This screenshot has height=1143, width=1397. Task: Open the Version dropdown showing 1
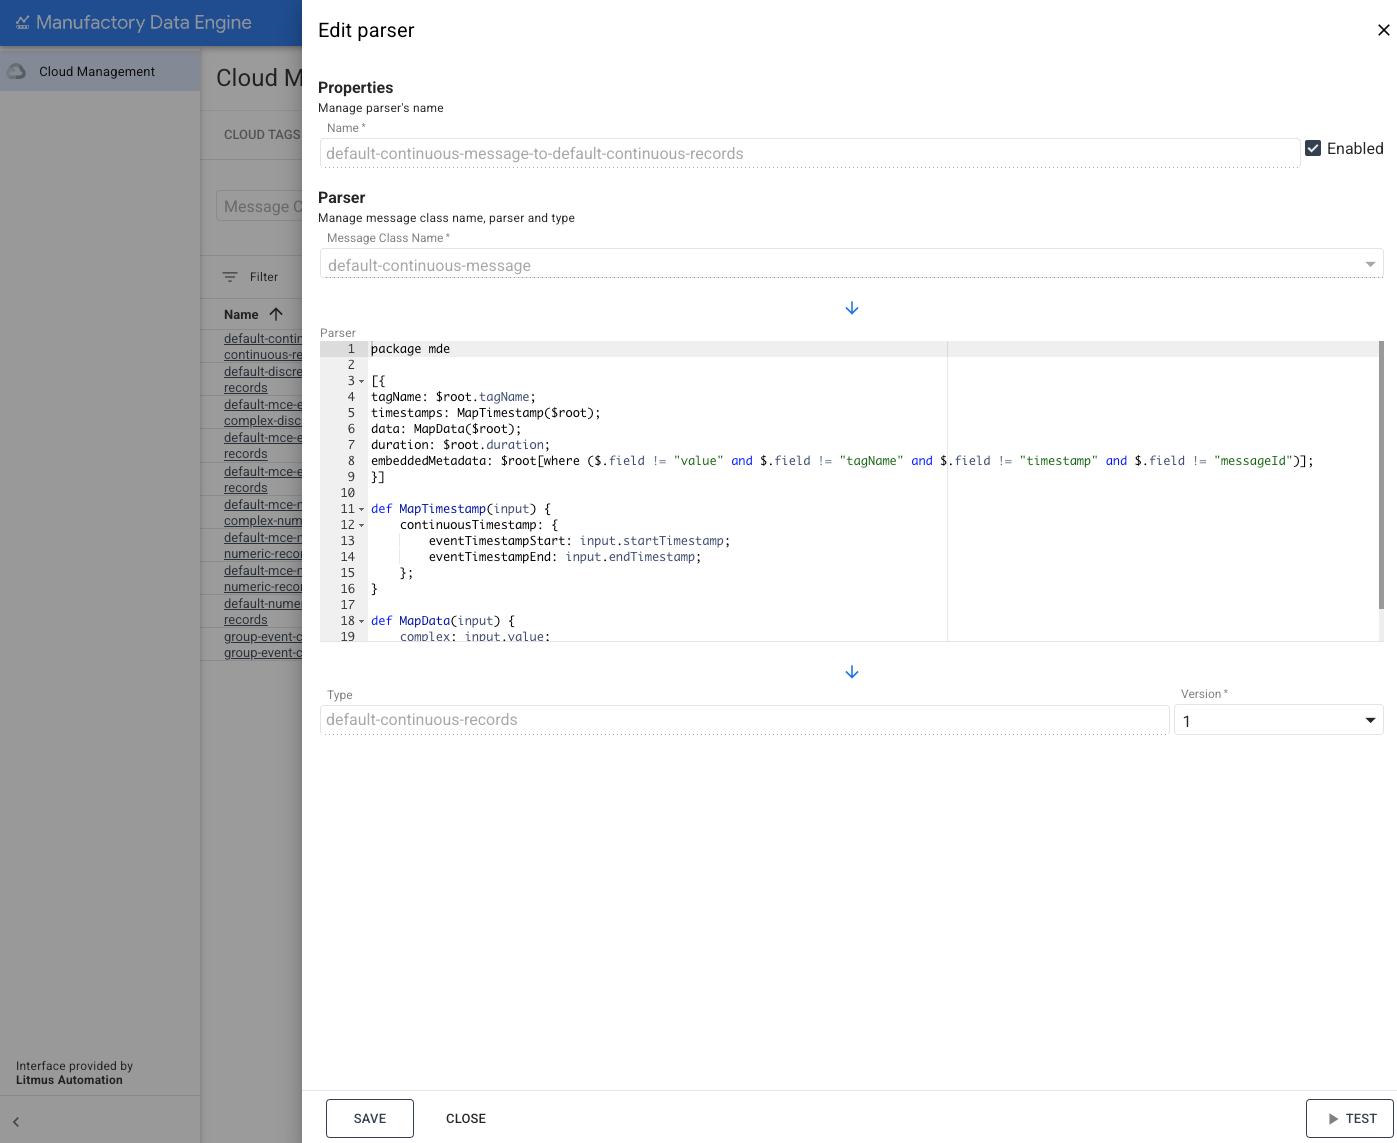click(x=1369, y=719)
